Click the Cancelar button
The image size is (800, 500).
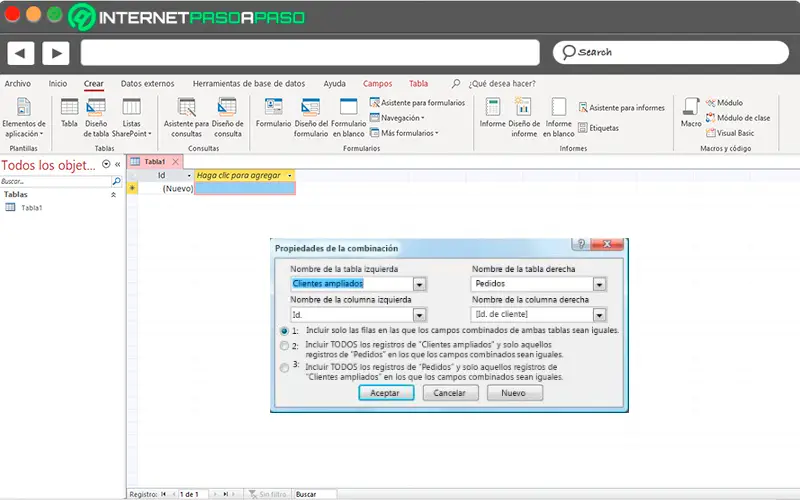(450, 393)
